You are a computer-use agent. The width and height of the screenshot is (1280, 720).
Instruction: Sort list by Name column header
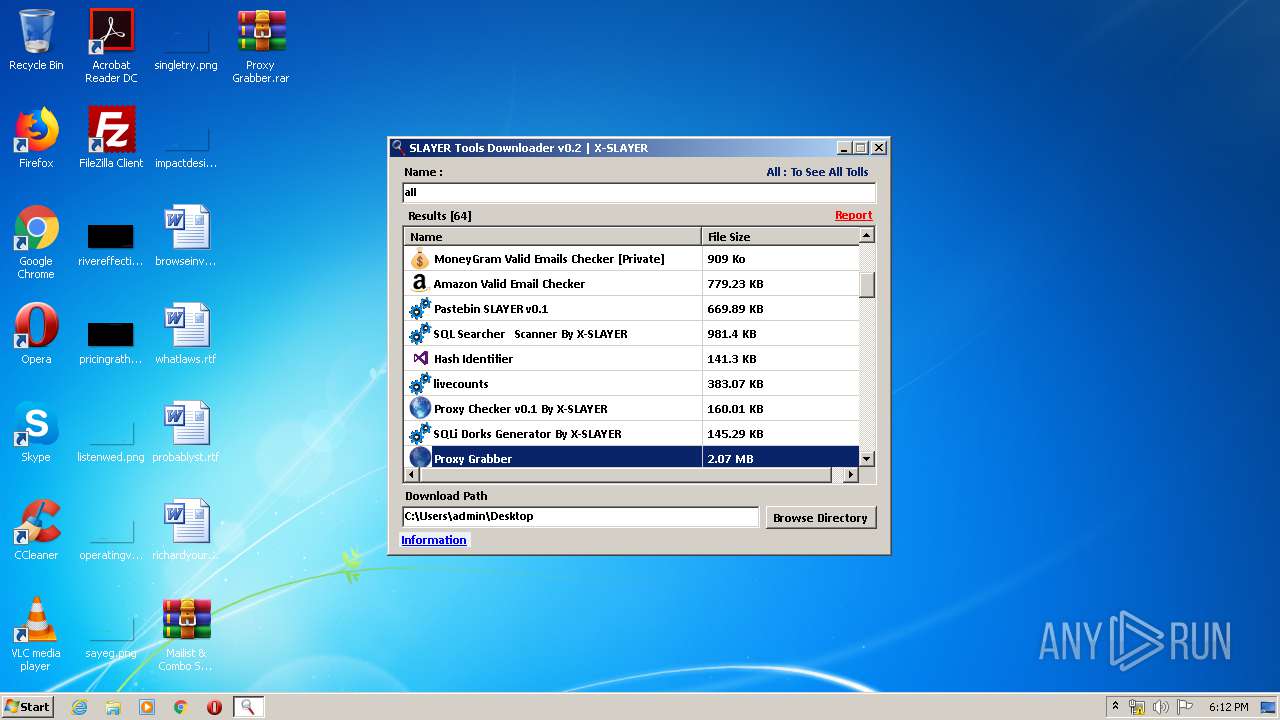point(553,236)
